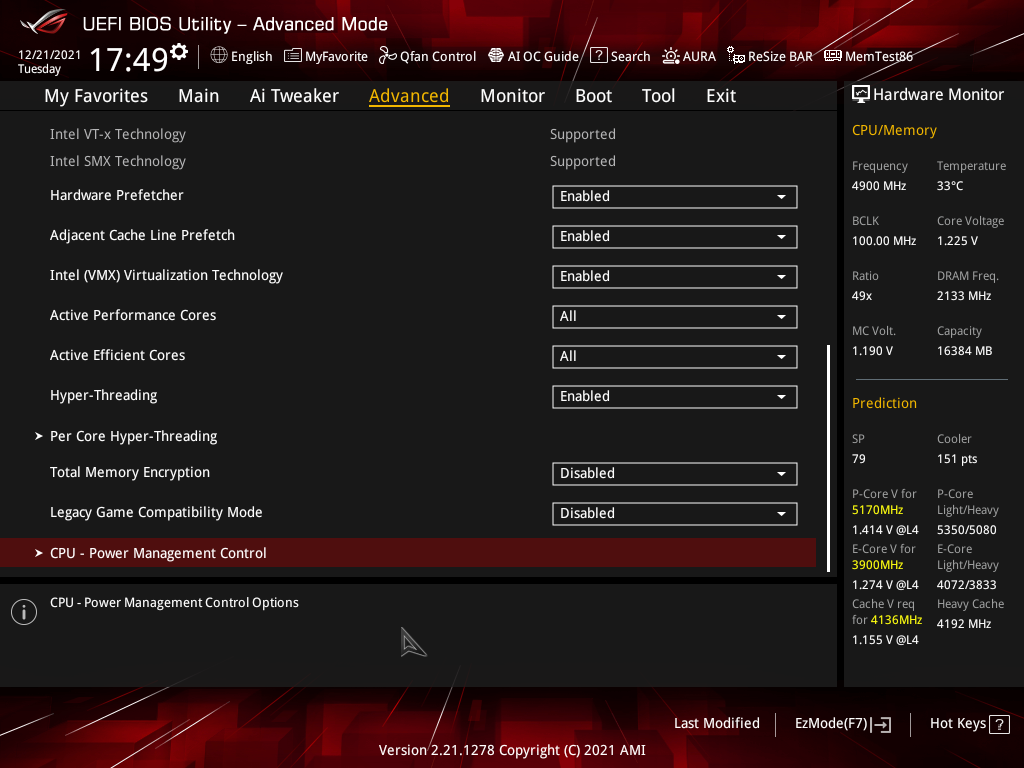This screenshot has width=1024, height=768.
Task: Switch to Monitor tab
Action: (x=512, y=96)
